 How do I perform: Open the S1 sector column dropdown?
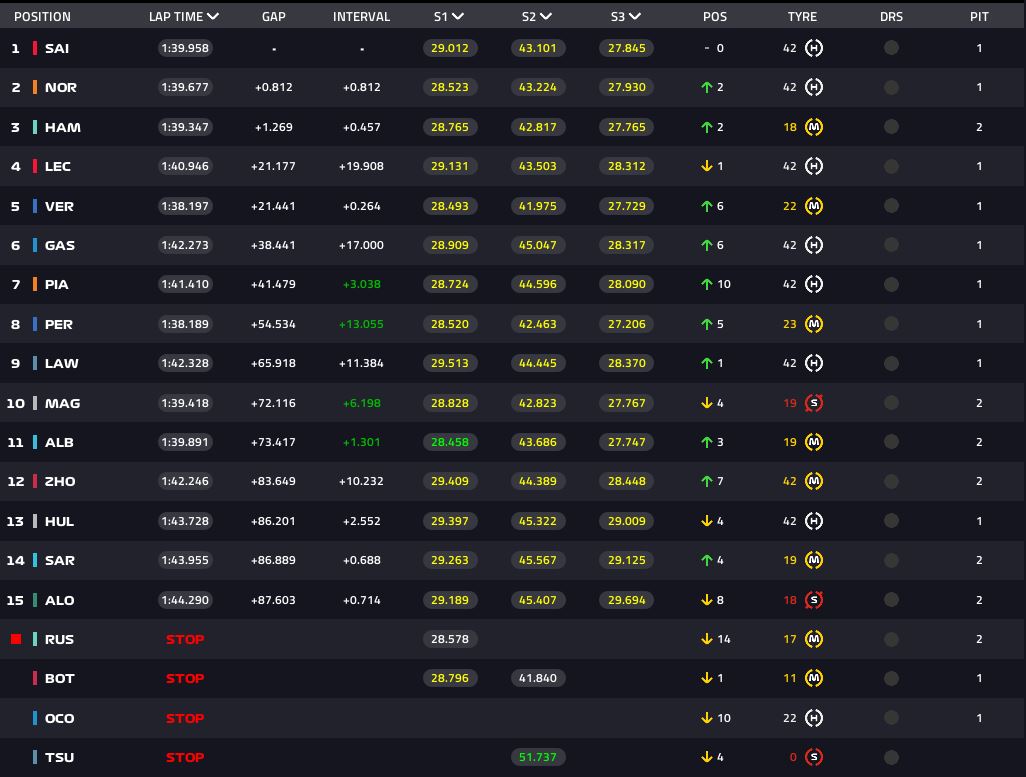[x=457, y=17]
